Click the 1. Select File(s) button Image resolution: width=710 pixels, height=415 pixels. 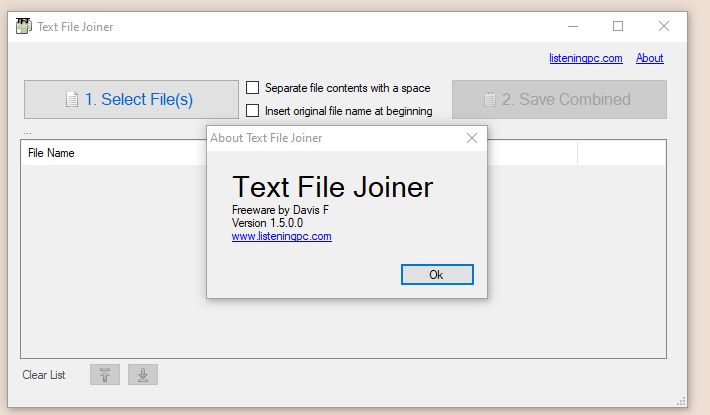click(x=131, y=100)
